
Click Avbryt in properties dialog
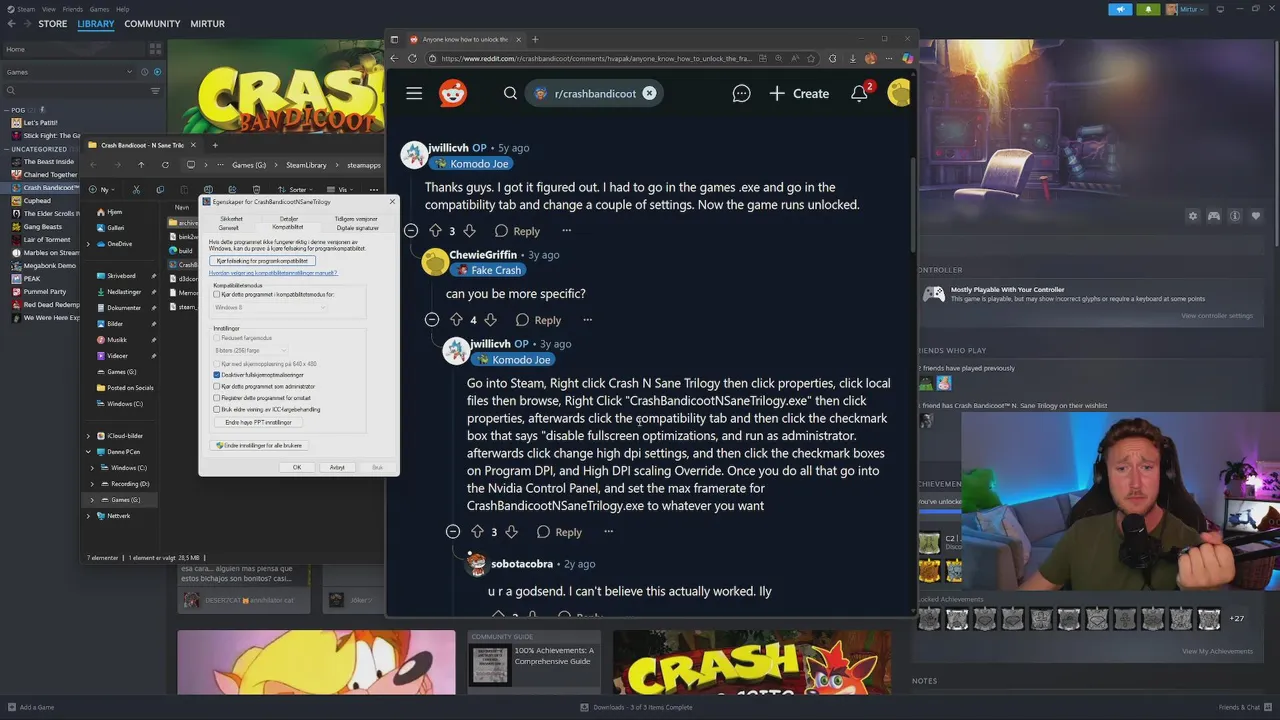pos(337,467)
